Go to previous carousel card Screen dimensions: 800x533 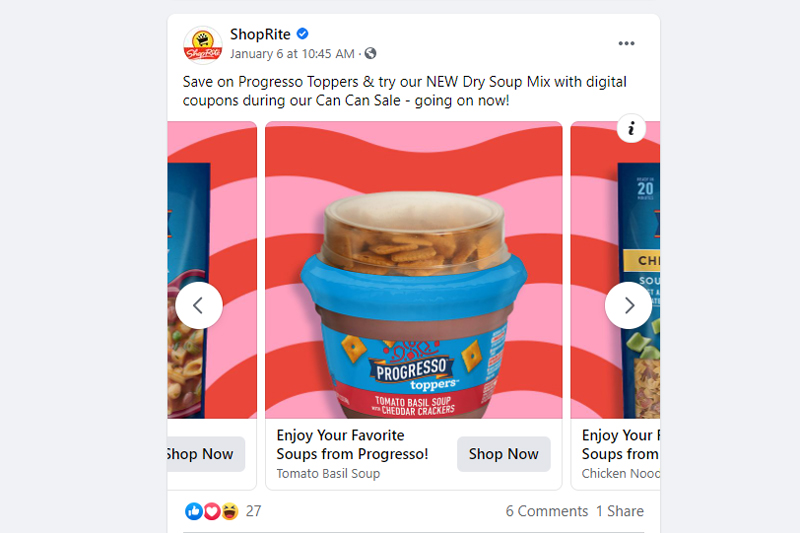198,305
